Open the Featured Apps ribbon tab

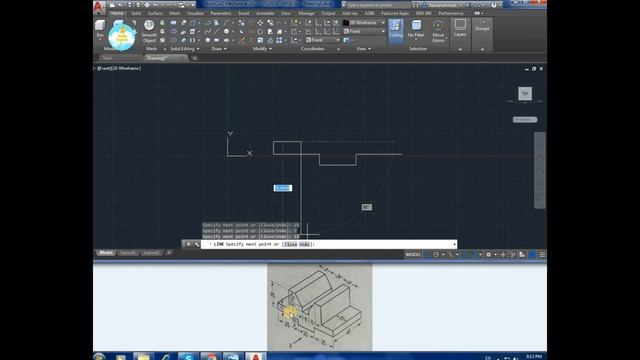click(395, 13)
